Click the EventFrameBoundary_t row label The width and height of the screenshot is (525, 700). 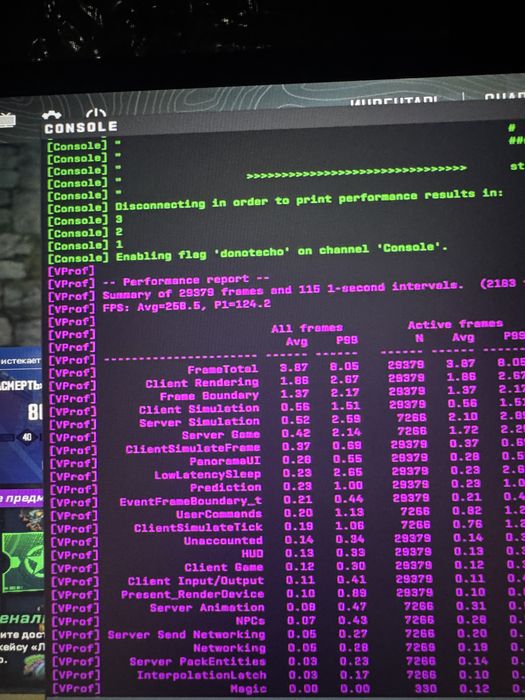tap(191, 501)
